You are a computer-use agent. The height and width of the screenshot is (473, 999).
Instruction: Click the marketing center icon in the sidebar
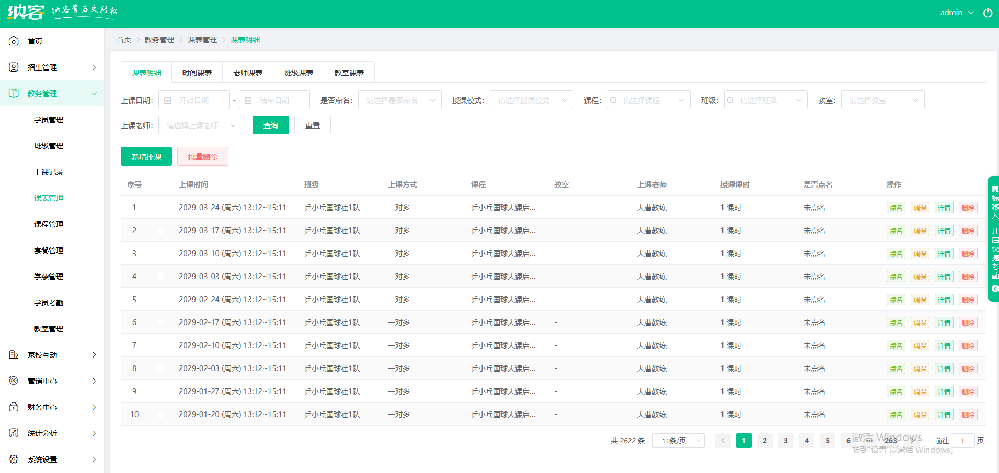(x=13, y=381)
